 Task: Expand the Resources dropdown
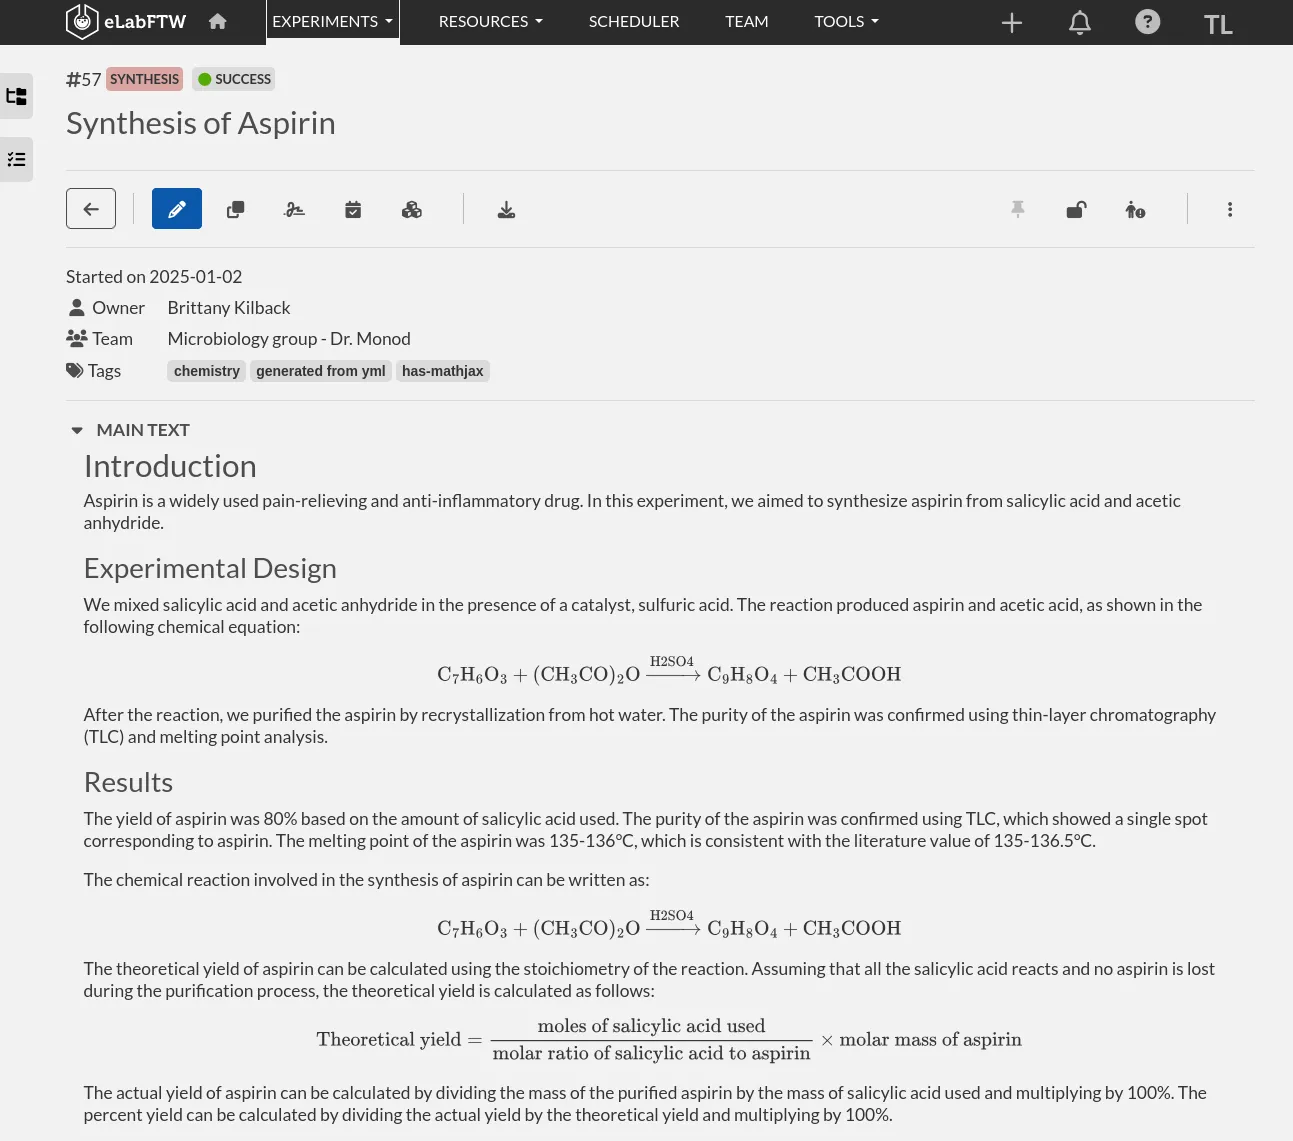point(491,21)
